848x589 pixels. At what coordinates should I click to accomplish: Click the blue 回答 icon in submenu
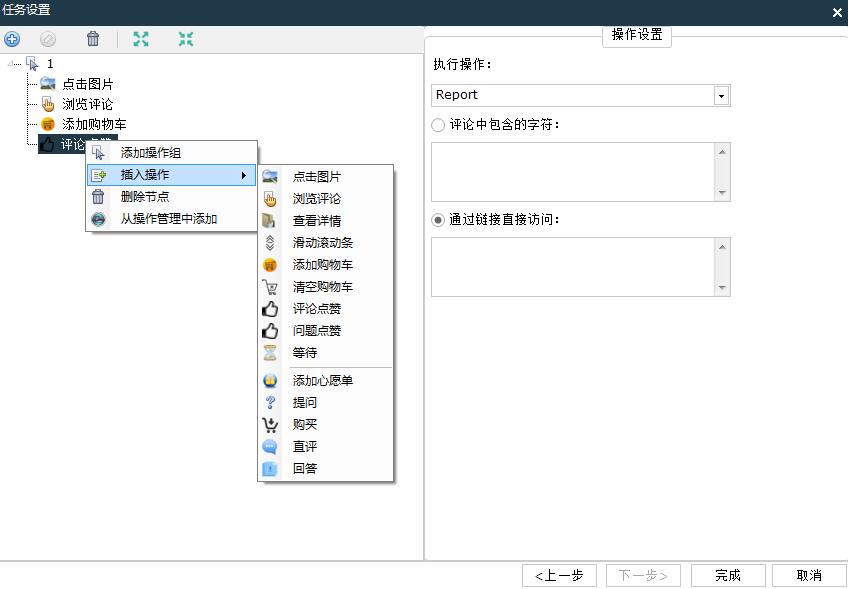tap(269, 468)
